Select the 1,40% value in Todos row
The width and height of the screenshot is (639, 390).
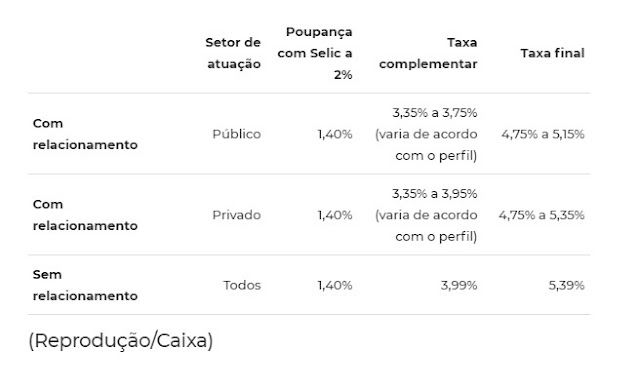(335, 285)
